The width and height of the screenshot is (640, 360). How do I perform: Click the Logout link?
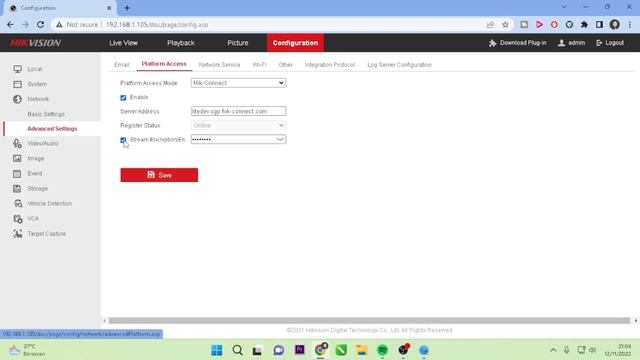click(x=614, y=43)
